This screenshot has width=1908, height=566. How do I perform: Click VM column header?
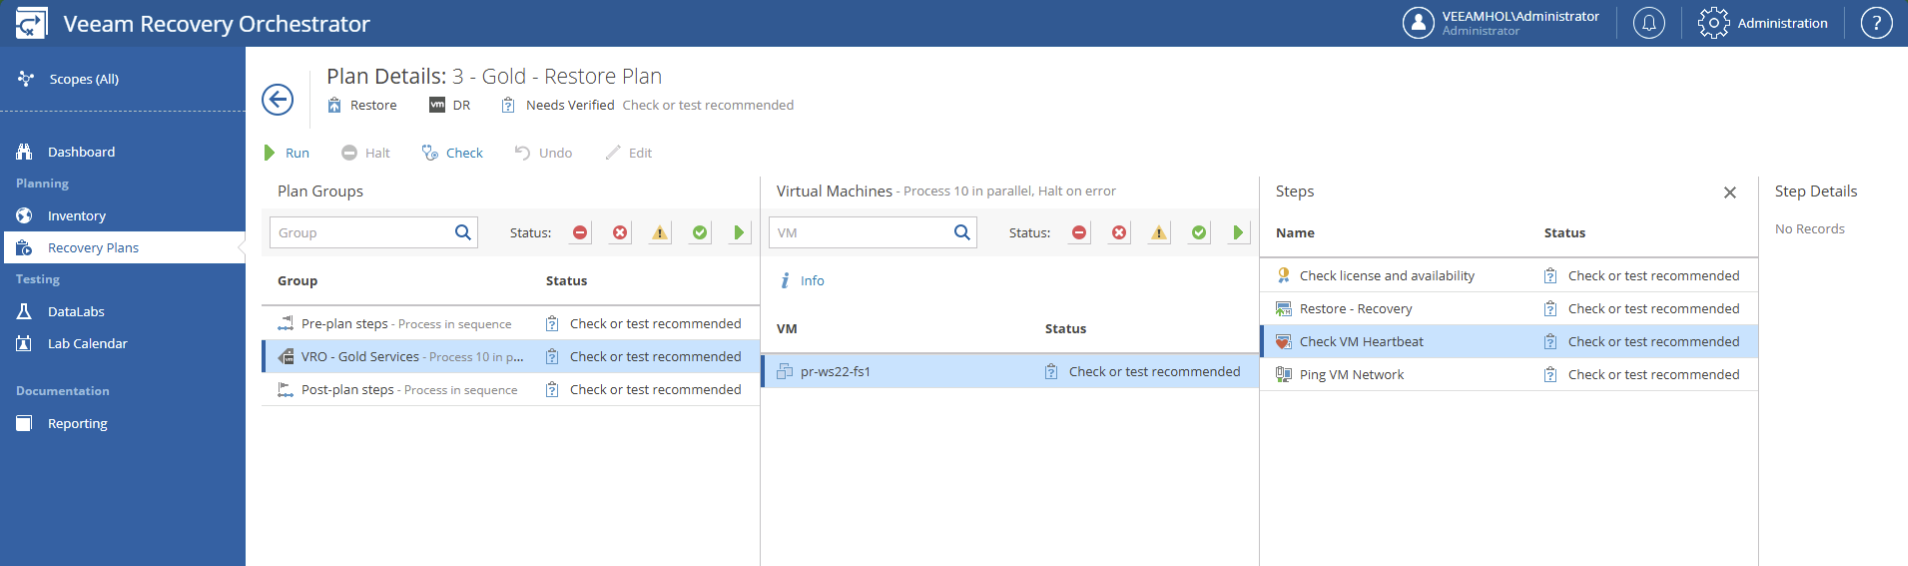coord(787,329)
